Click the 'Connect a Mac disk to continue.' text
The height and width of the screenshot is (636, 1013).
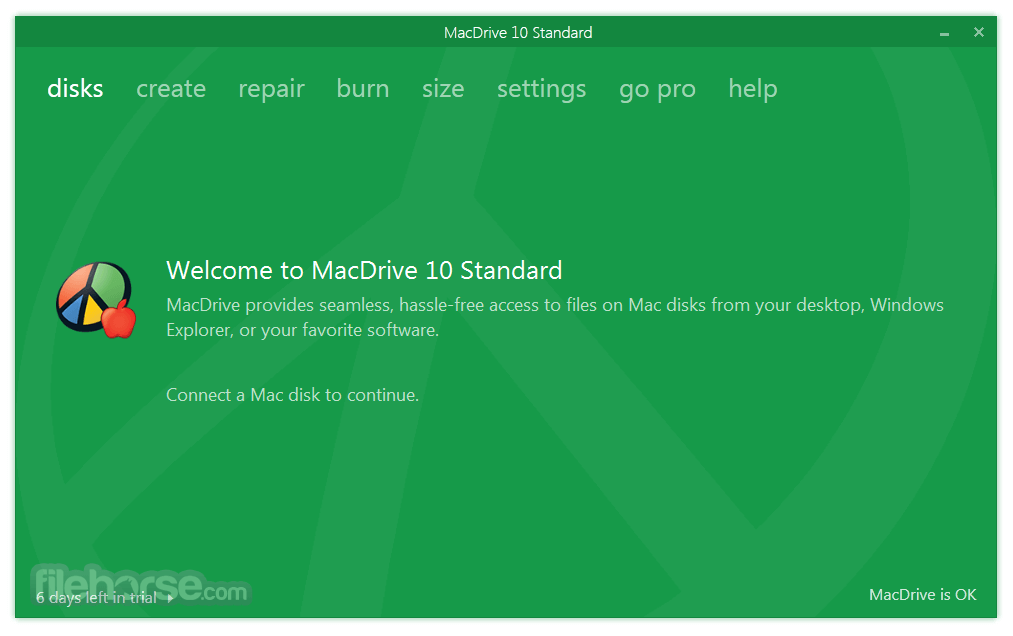coord(293,395)
